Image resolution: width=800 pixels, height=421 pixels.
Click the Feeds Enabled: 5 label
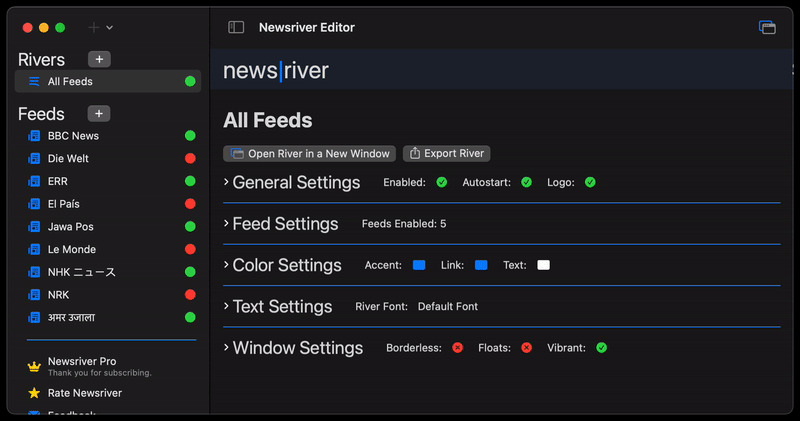(404, 224)
